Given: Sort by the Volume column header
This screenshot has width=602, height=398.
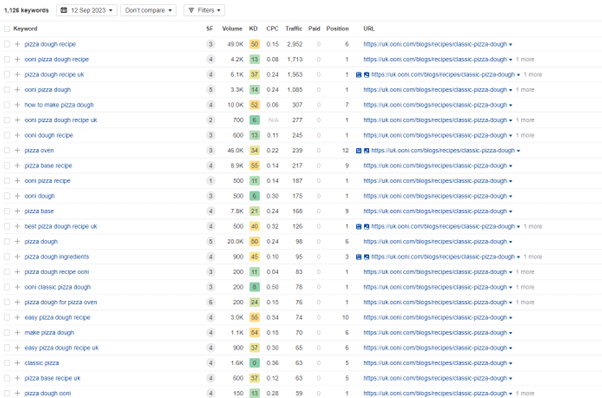Looking at the screenshot, I should (232, 29).
